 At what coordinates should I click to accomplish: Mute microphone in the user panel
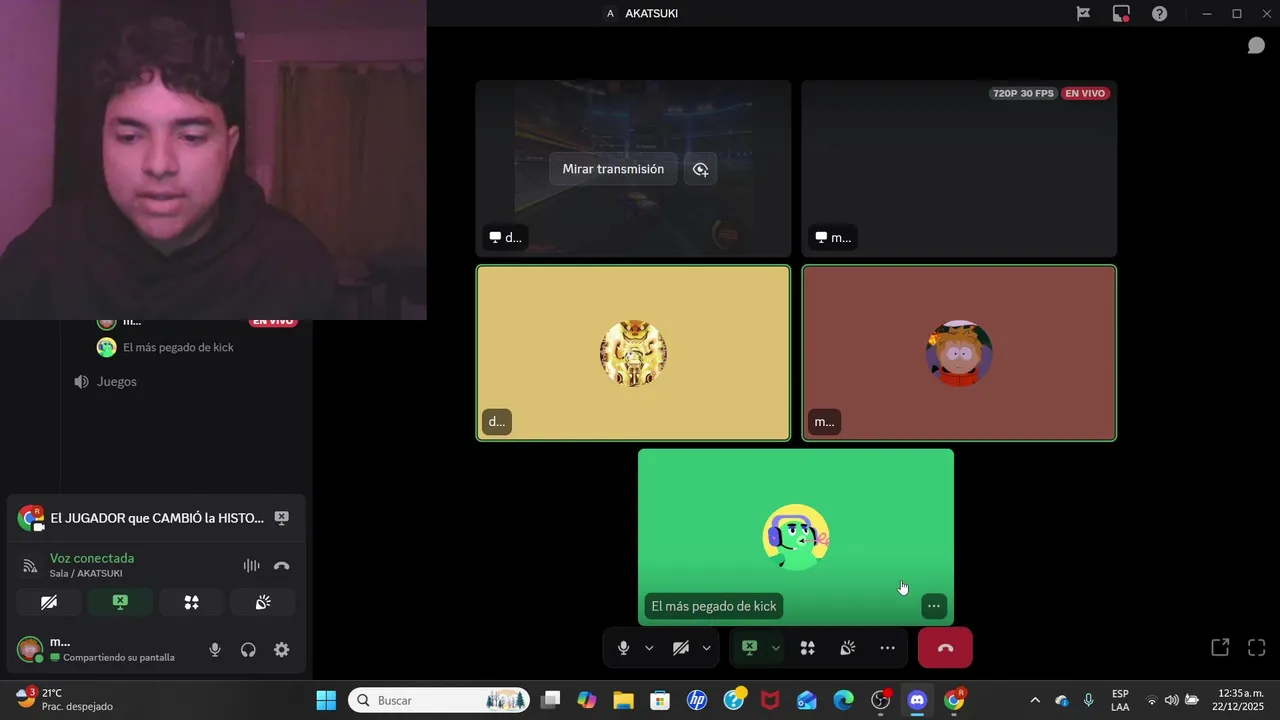(214, 650)
